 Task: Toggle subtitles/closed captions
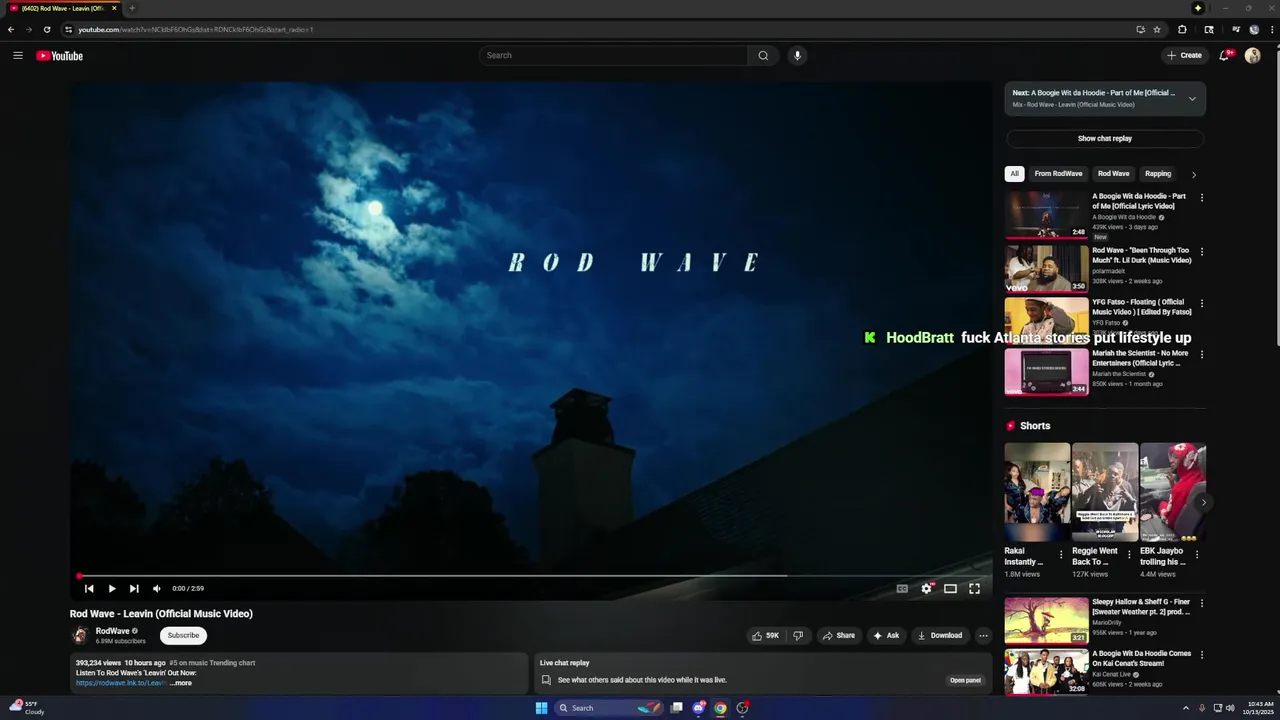point(902,589)
